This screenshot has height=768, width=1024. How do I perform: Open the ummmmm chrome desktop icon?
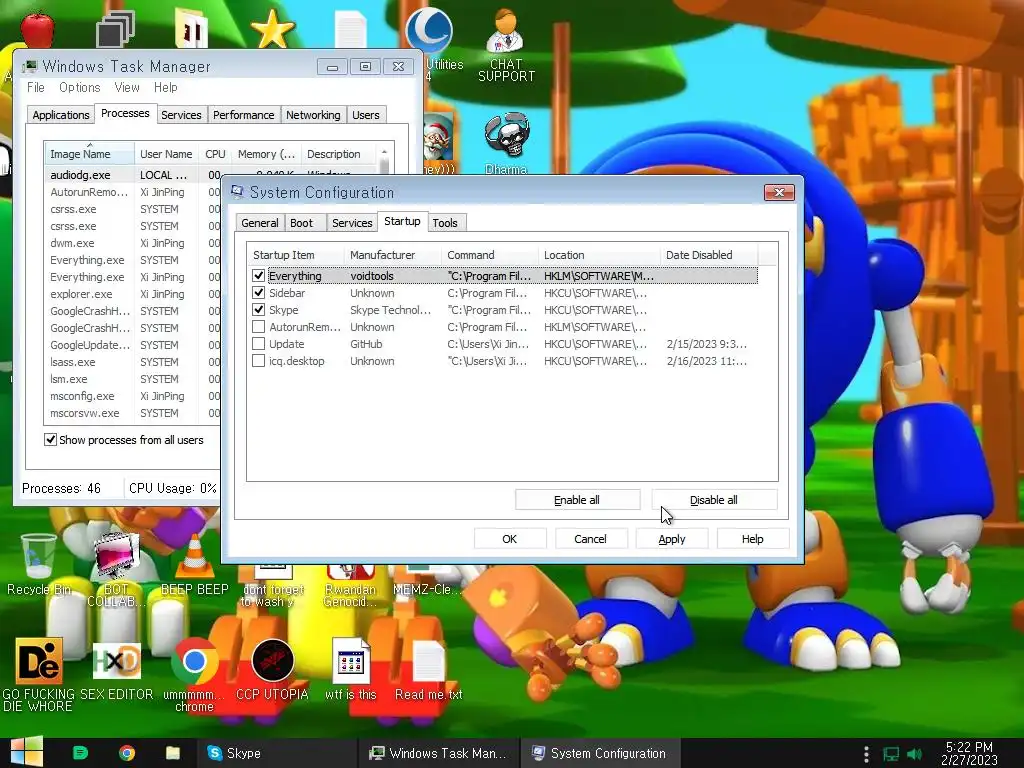pyautogui.click(x=195, y=675)
